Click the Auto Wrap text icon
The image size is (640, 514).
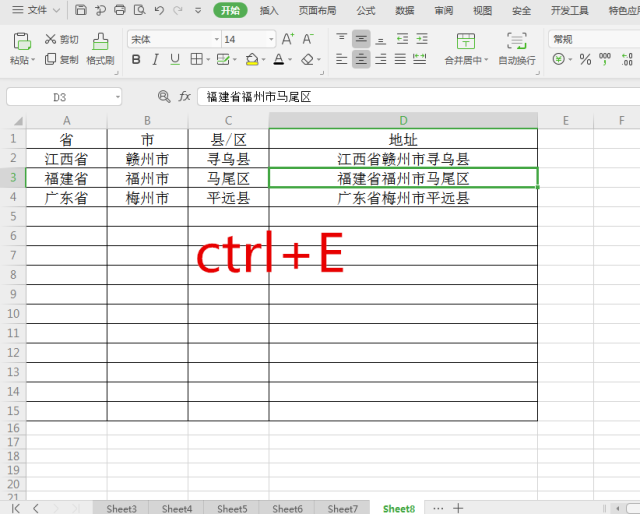(x=517, y=42)
